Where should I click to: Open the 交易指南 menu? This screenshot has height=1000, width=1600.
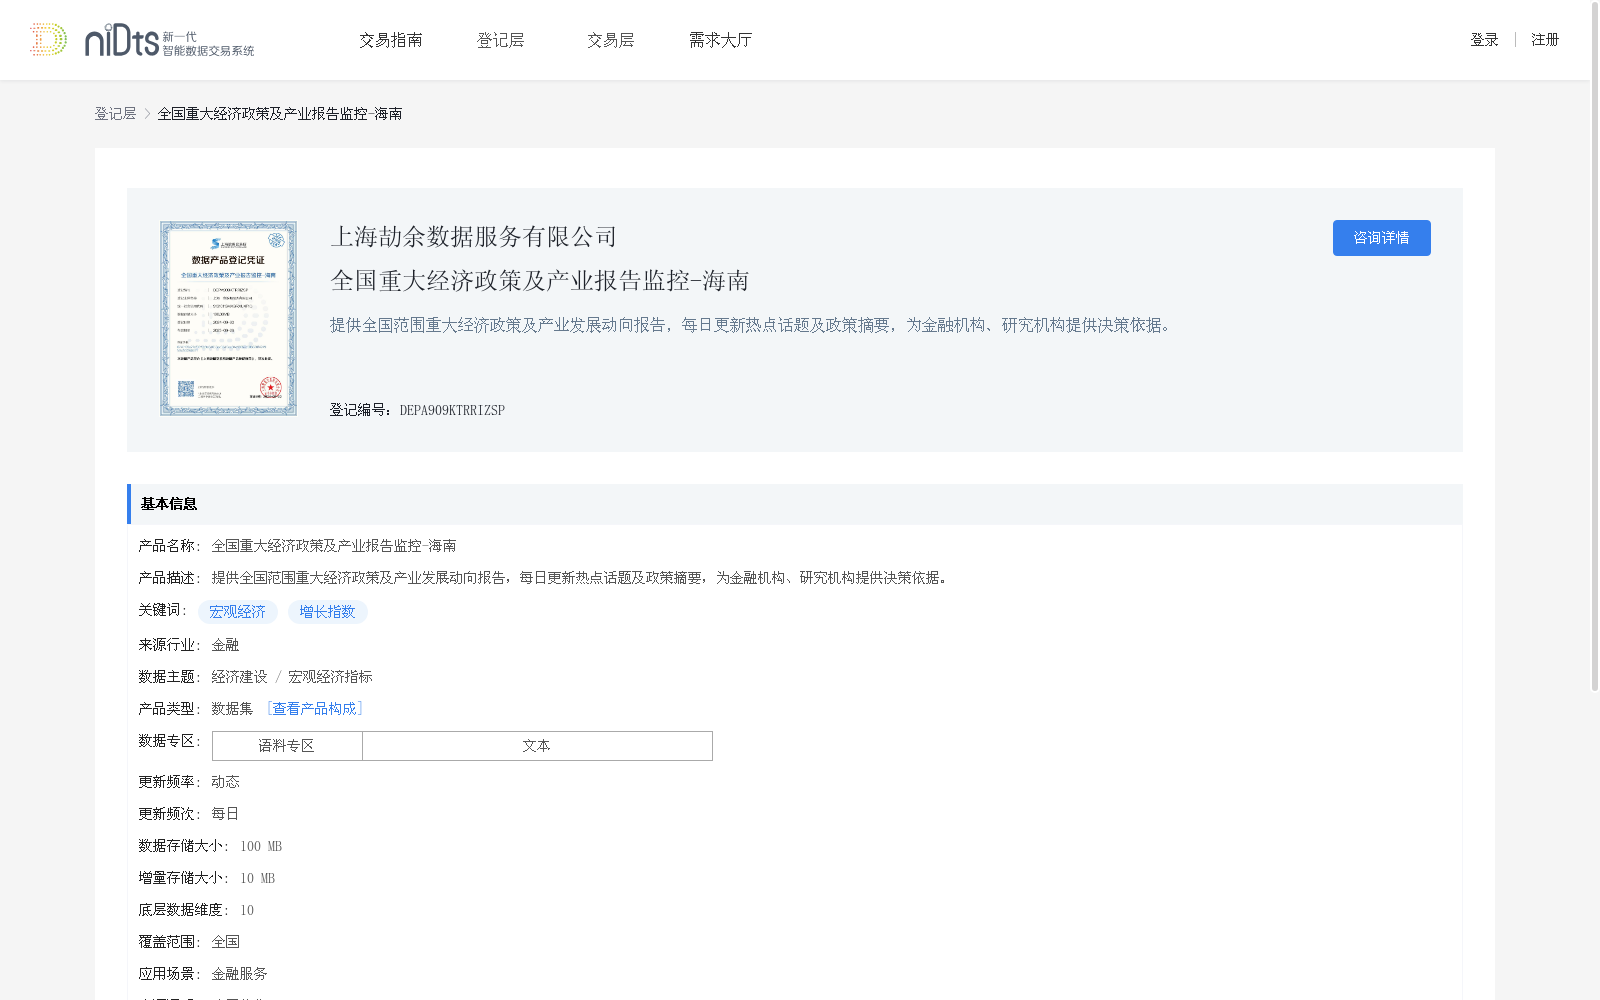click(x=391, y=40)
